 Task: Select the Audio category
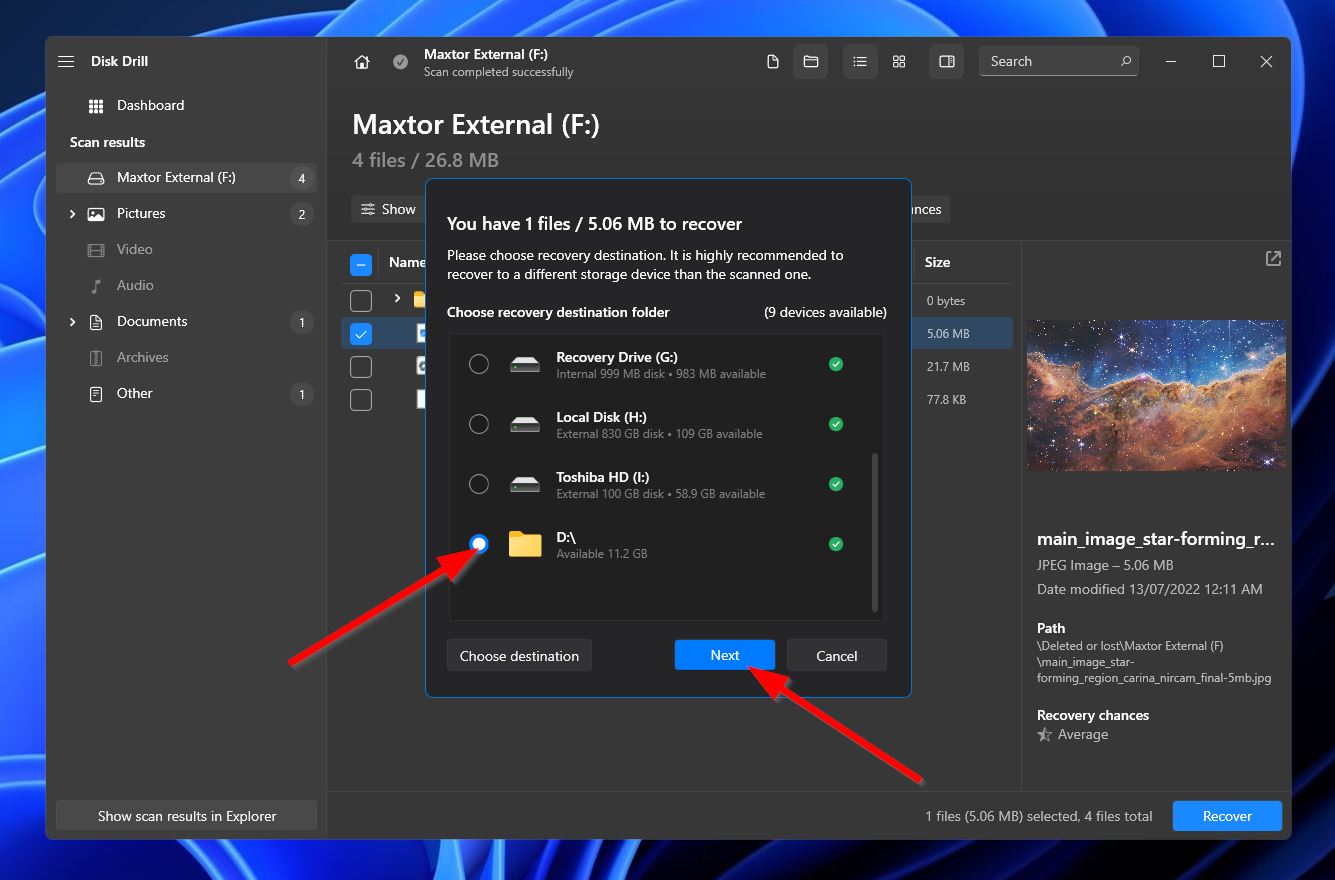pyautogui.click(x=186, y=286)
